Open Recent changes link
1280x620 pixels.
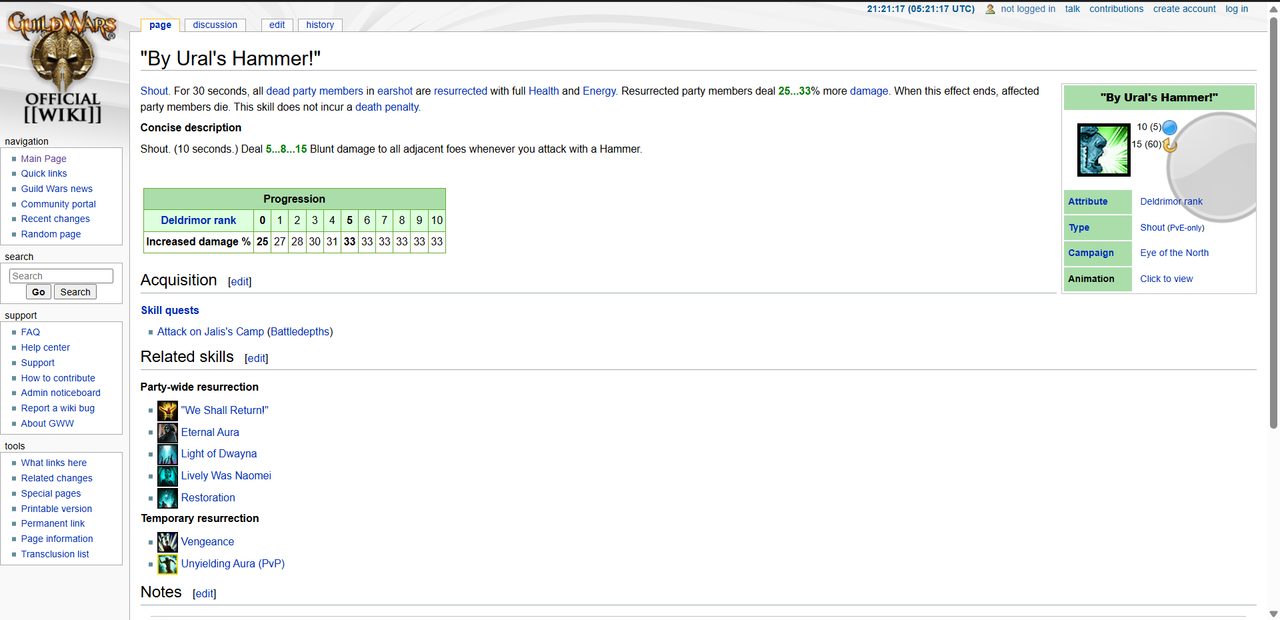(x=55, y=219)
